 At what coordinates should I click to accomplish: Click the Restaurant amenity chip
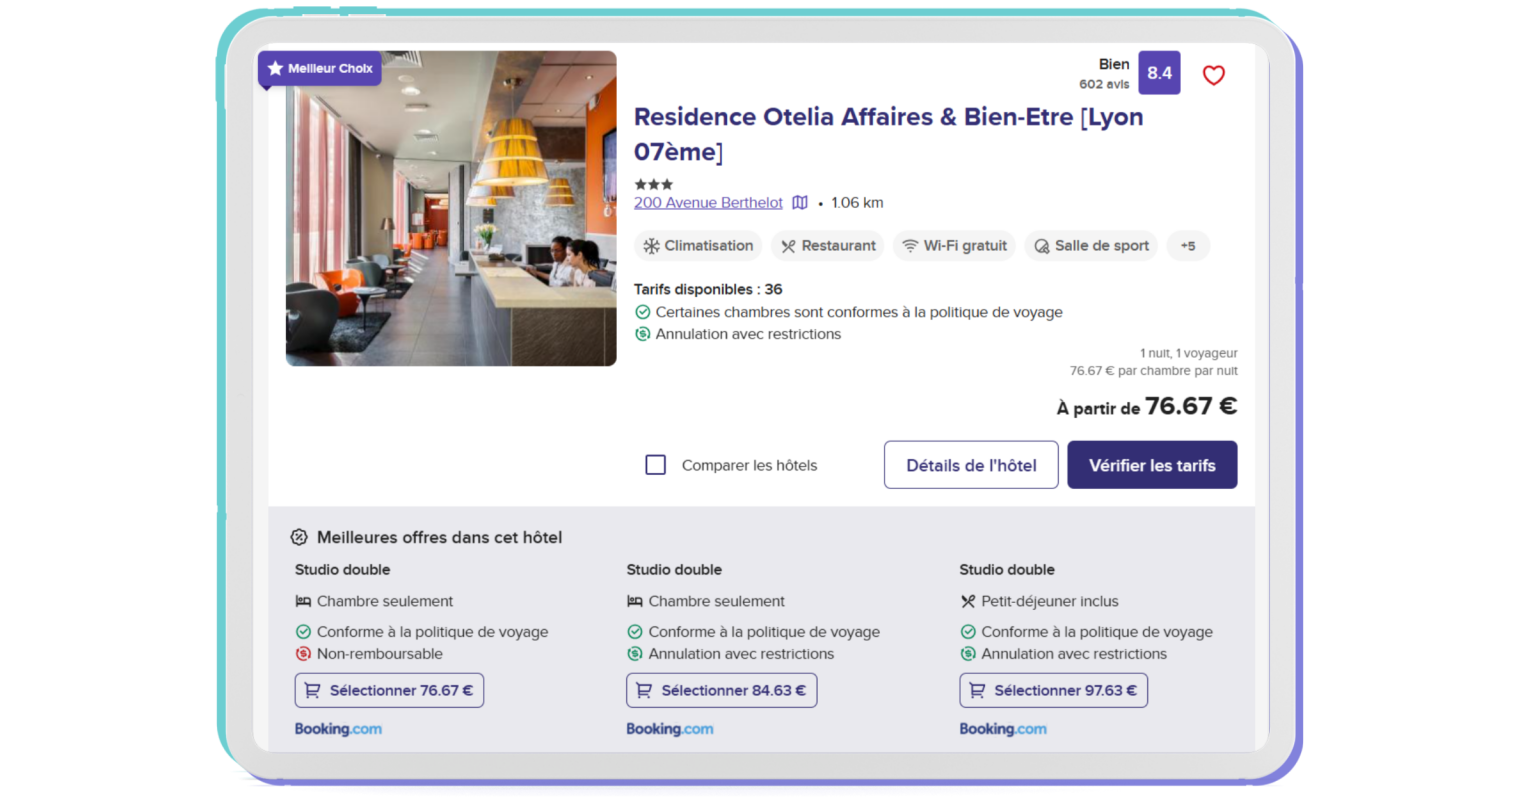(x=827, y=246)
